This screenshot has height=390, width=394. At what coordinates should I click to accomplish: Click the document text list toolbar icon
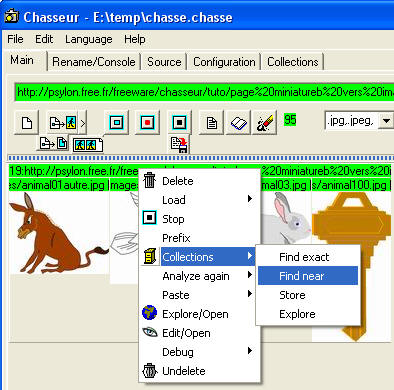pos(212,123)
